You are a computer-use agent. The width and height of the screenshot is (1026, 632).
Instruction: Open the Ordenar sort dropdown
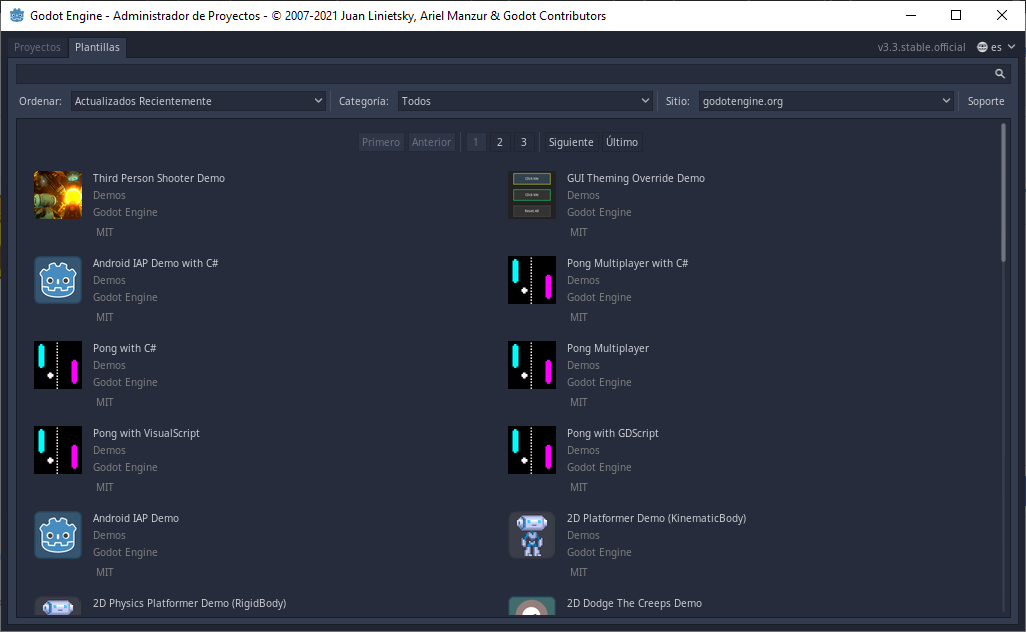(199, 101)
